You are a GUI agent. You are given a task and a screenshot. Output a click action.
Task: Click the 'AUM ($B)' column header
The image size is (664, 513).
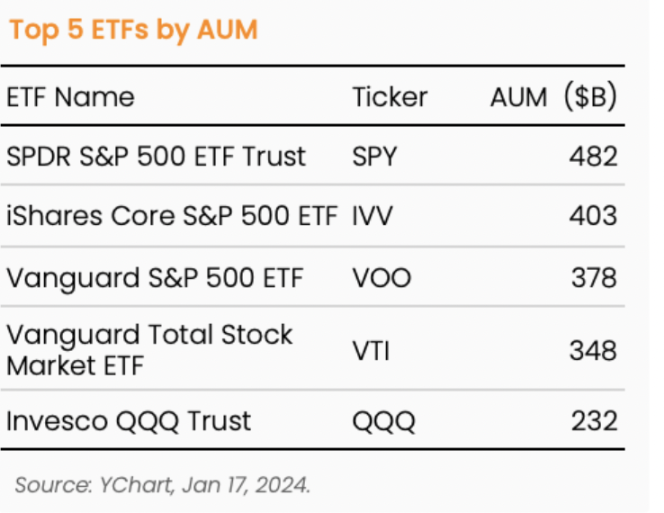(553, 97)
